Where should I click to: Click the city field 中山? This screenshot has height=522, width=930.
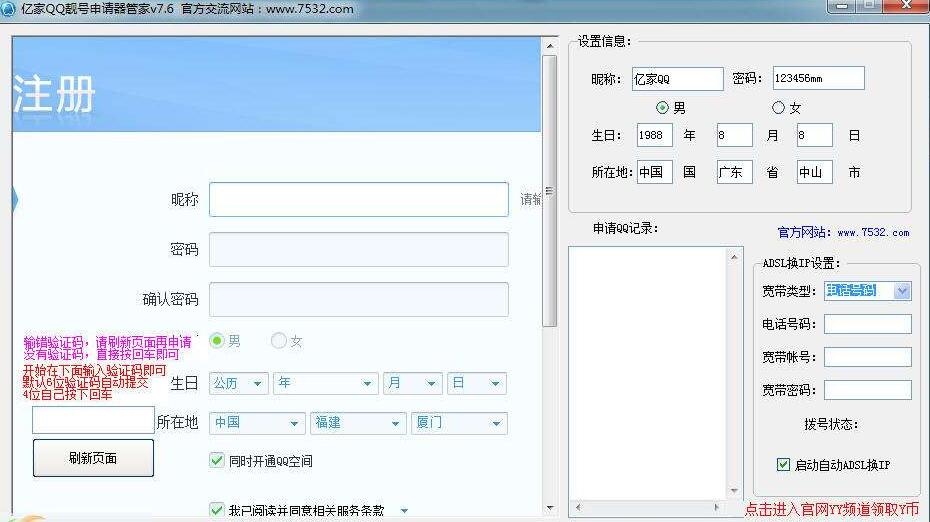[x=814, y=172]
